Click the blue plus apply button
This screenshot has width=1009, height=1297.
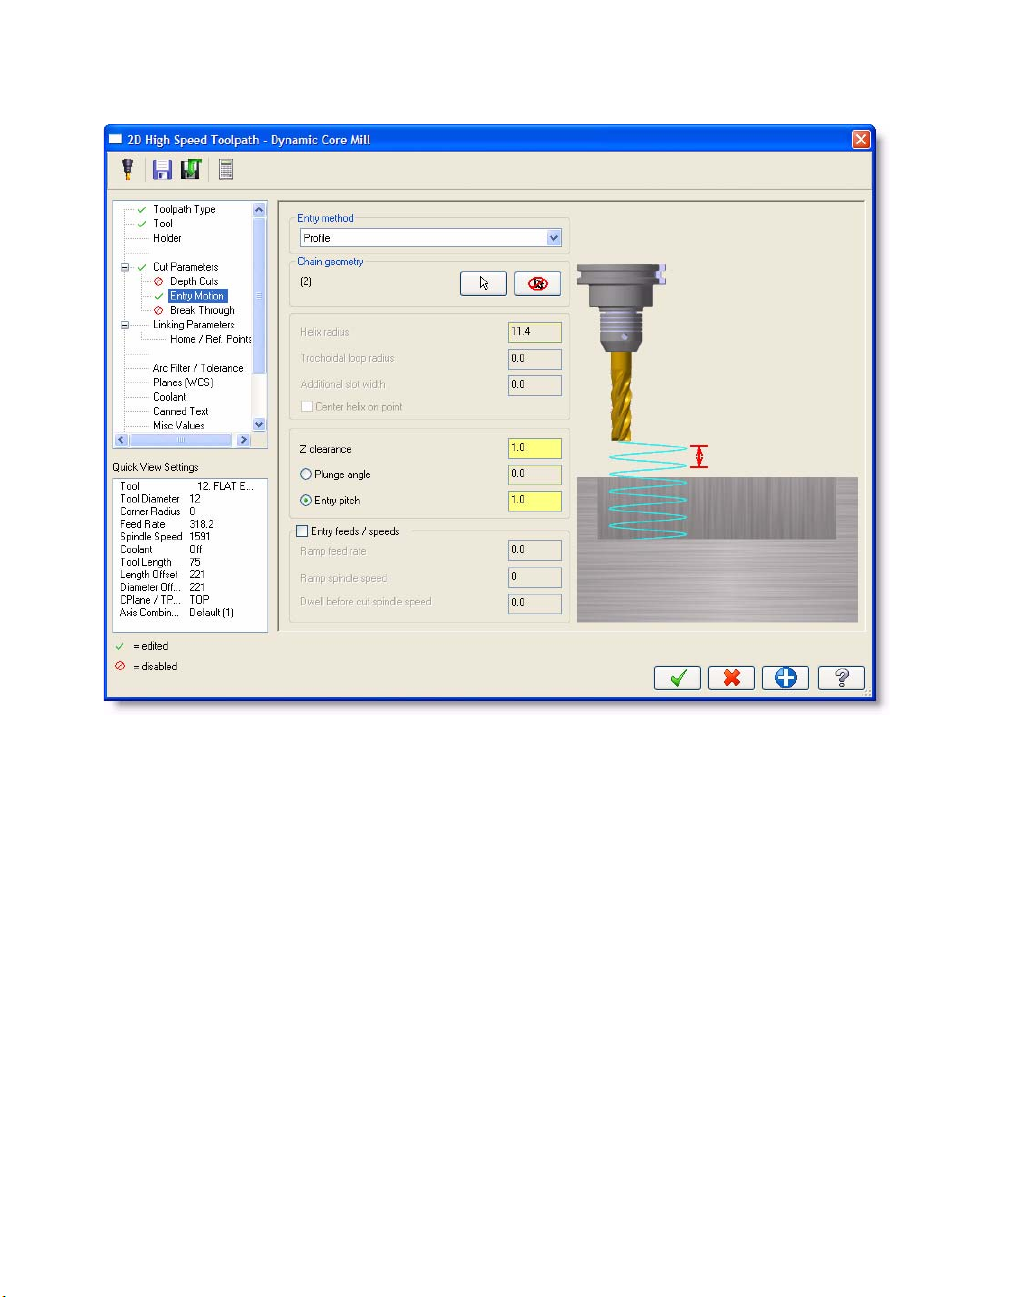click(785, 678)
